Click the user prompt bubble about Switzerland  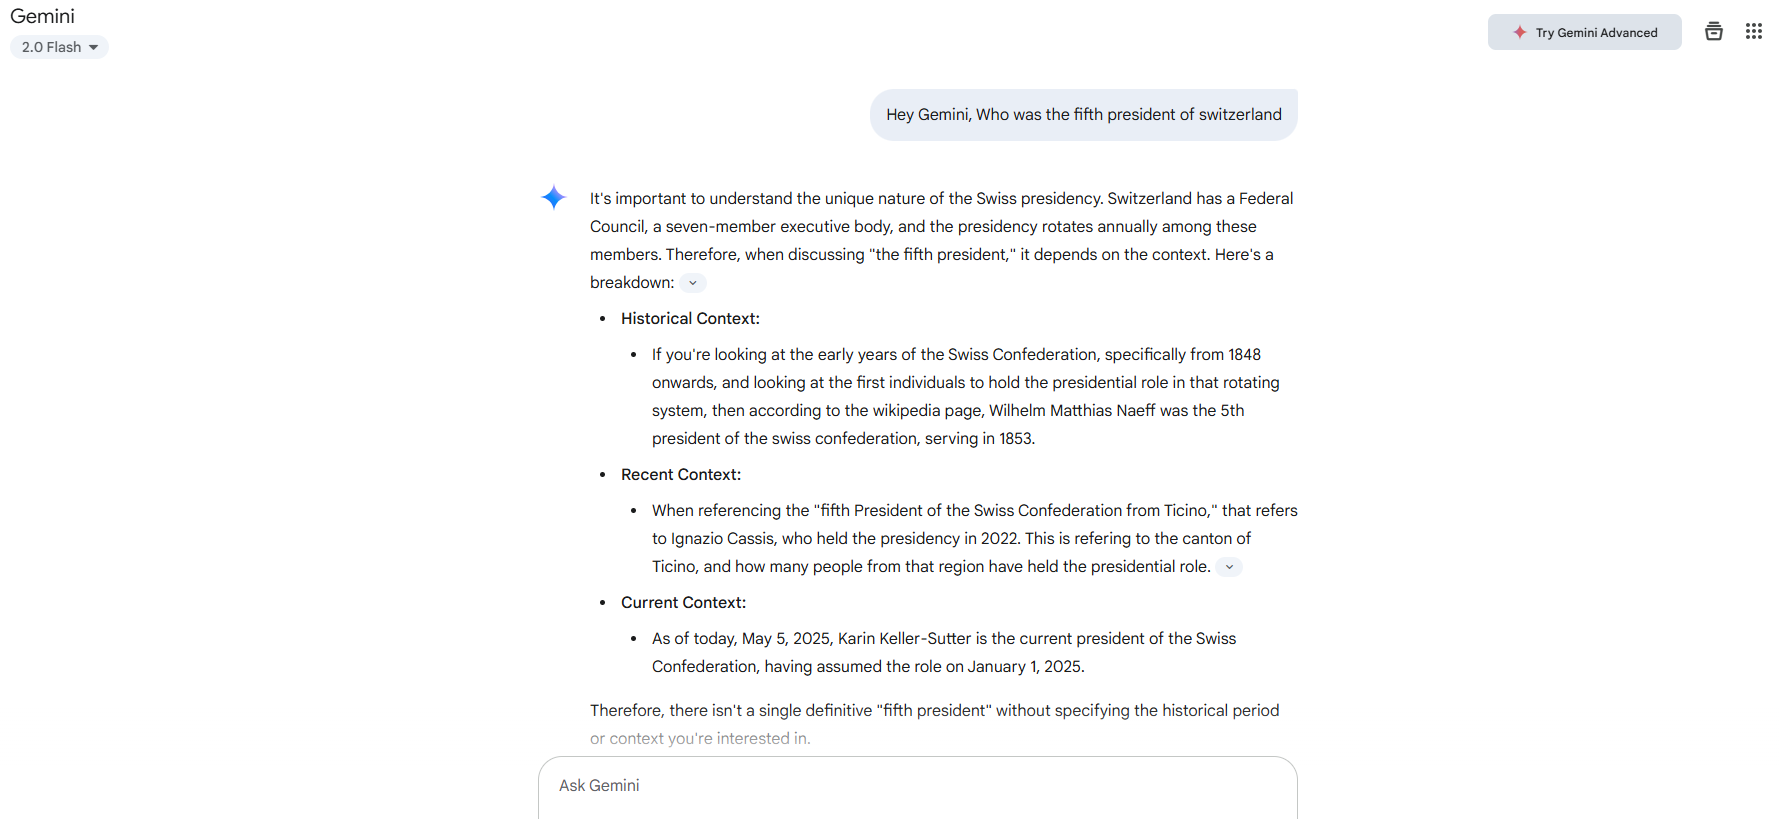[1083, 115]
